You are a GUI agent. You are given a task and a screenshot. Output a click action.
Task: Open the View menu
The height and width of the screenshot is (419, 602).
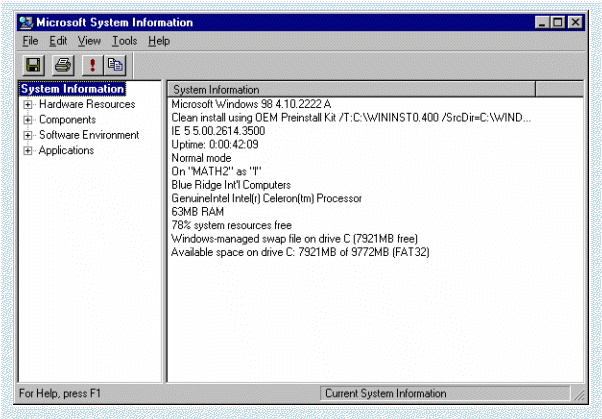[x=89, y=41]
